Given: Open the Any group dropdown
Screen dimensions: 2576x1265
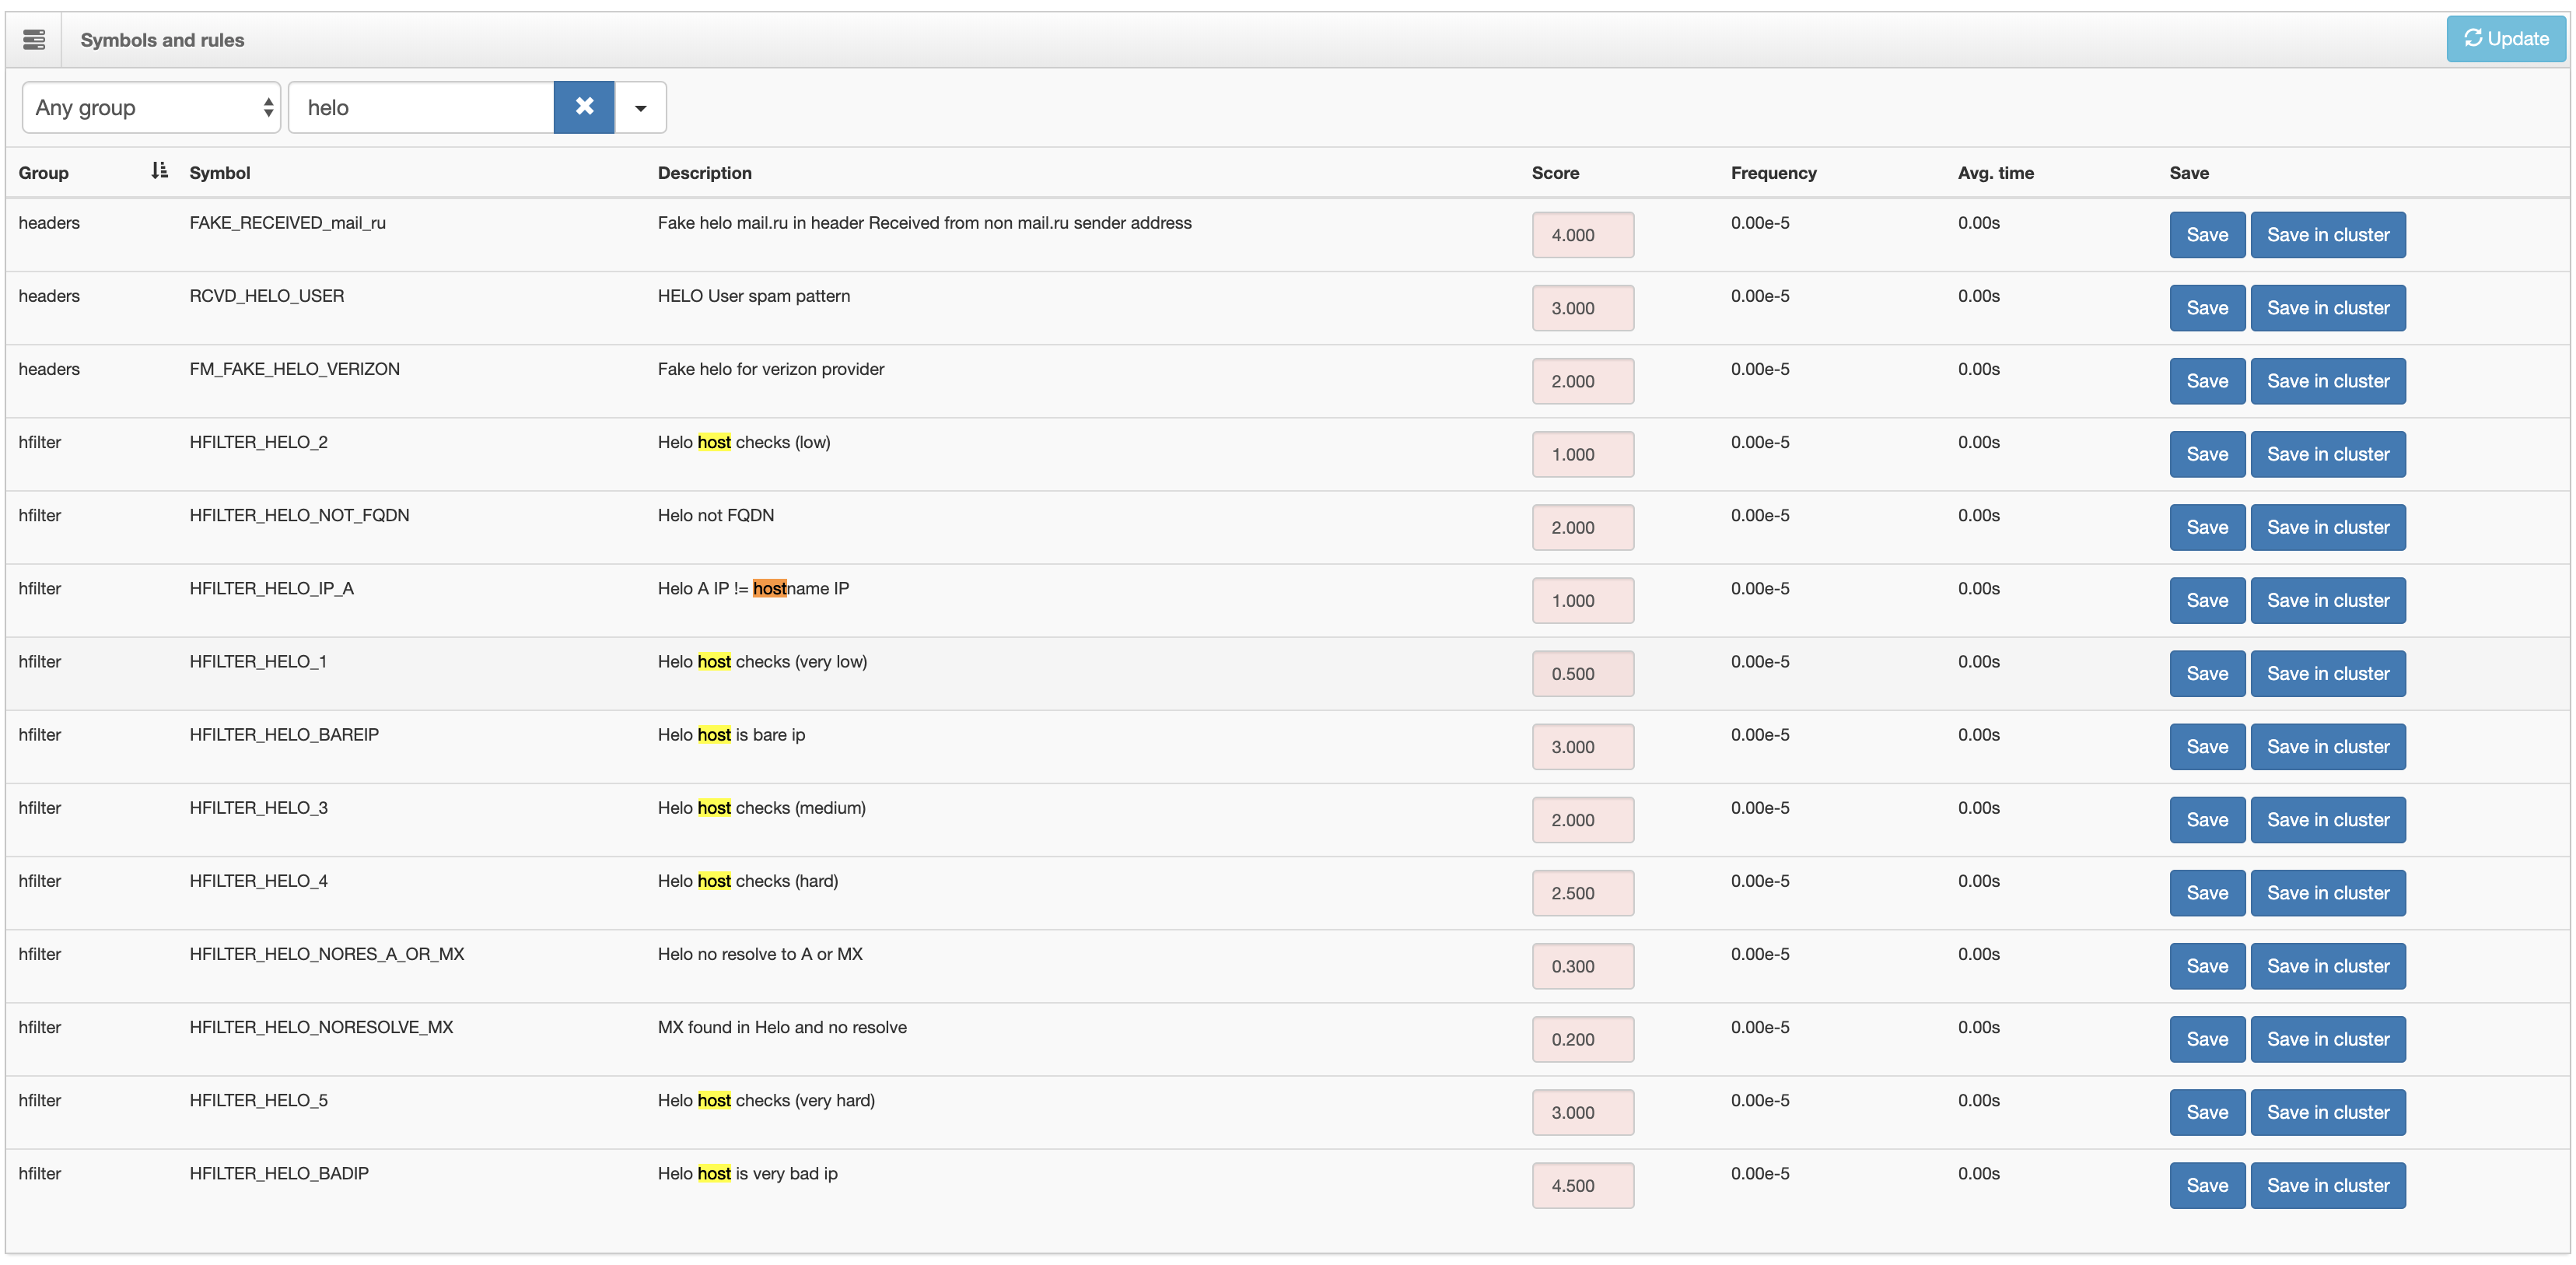Looking at the screenshot, I should [x=151, y=107].
